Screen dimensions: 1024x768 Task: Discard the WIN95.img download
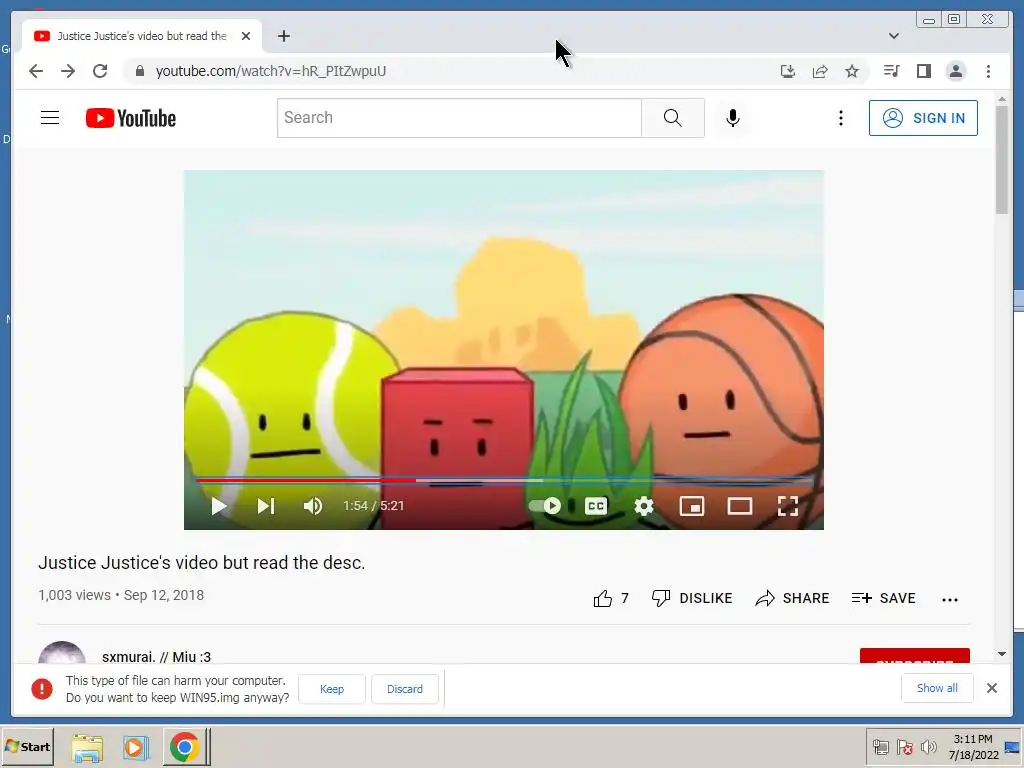click(405, 689)
